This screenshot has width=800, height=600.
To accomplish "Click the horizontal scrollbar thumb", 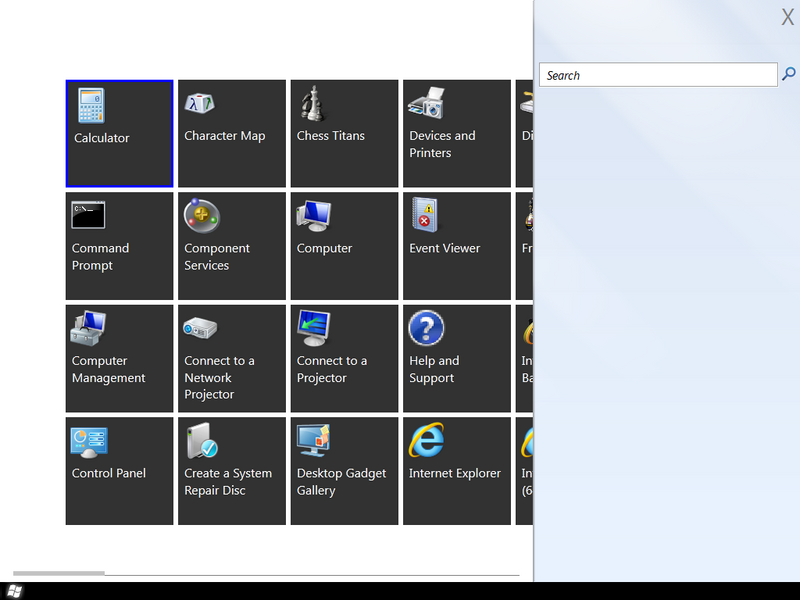I will tap(58, 573).
